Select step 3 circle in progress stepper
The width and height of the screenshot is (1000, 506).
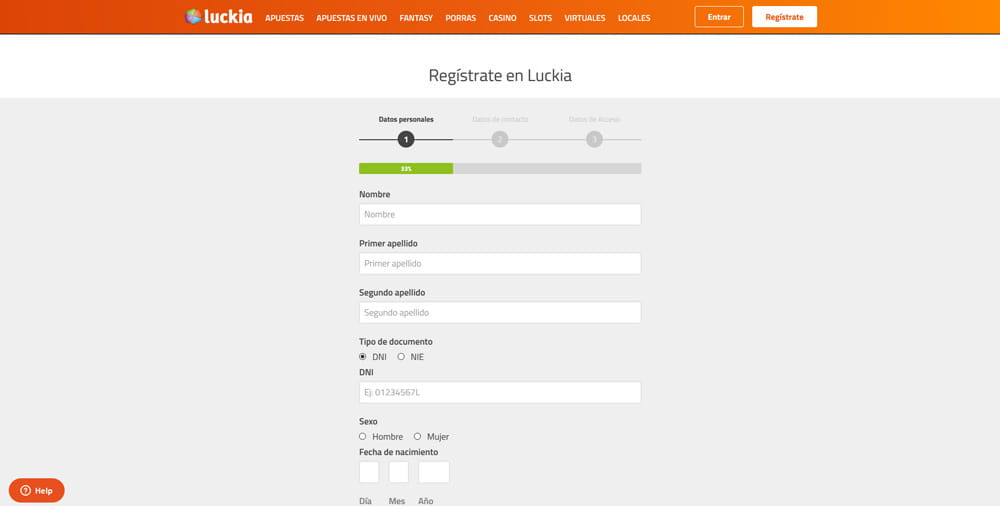[x=594, y=139]
